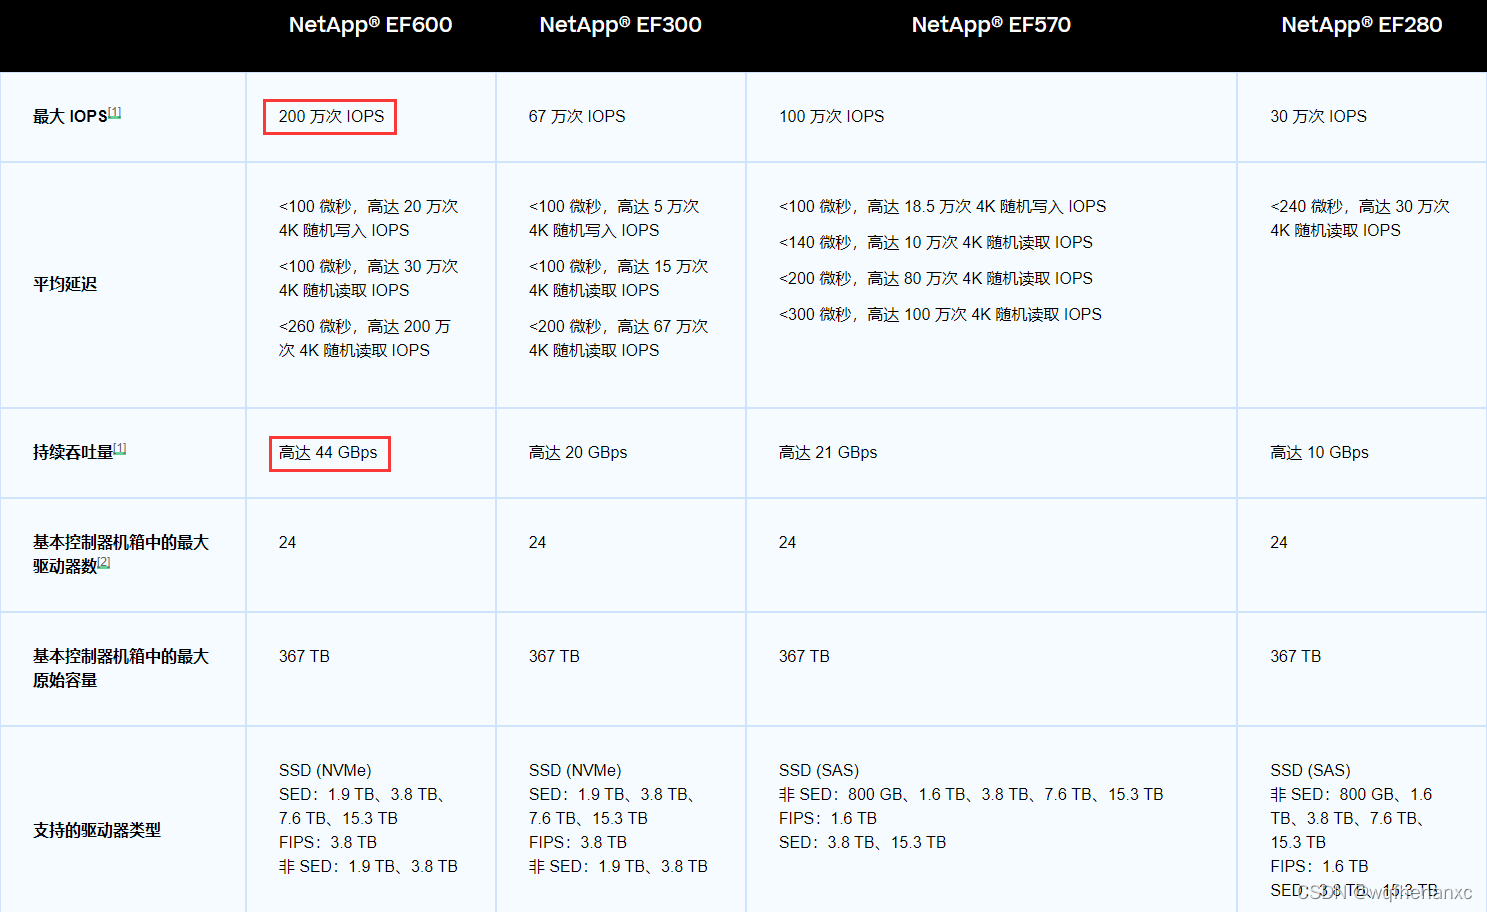Click EF300 latency '<100 微秒，高达 5 万次' entry
Image resolution: width=1487 pixels, height=912 pixels.
click(x=614, y=218)
